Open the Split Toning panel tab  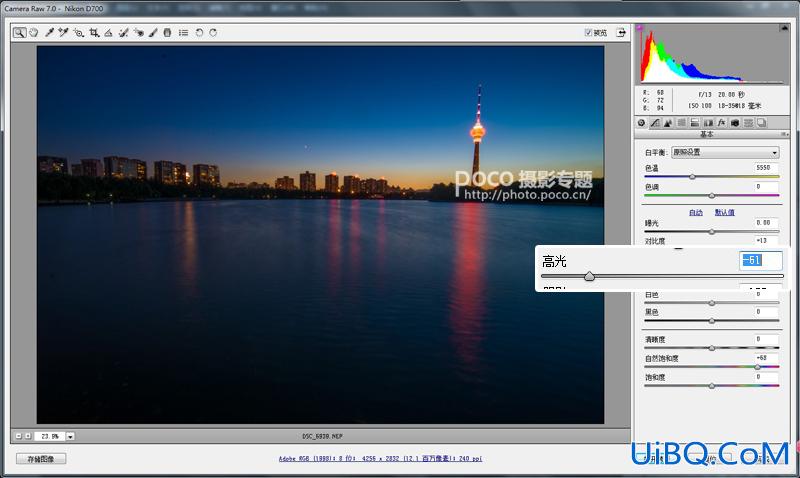point(694,123)
